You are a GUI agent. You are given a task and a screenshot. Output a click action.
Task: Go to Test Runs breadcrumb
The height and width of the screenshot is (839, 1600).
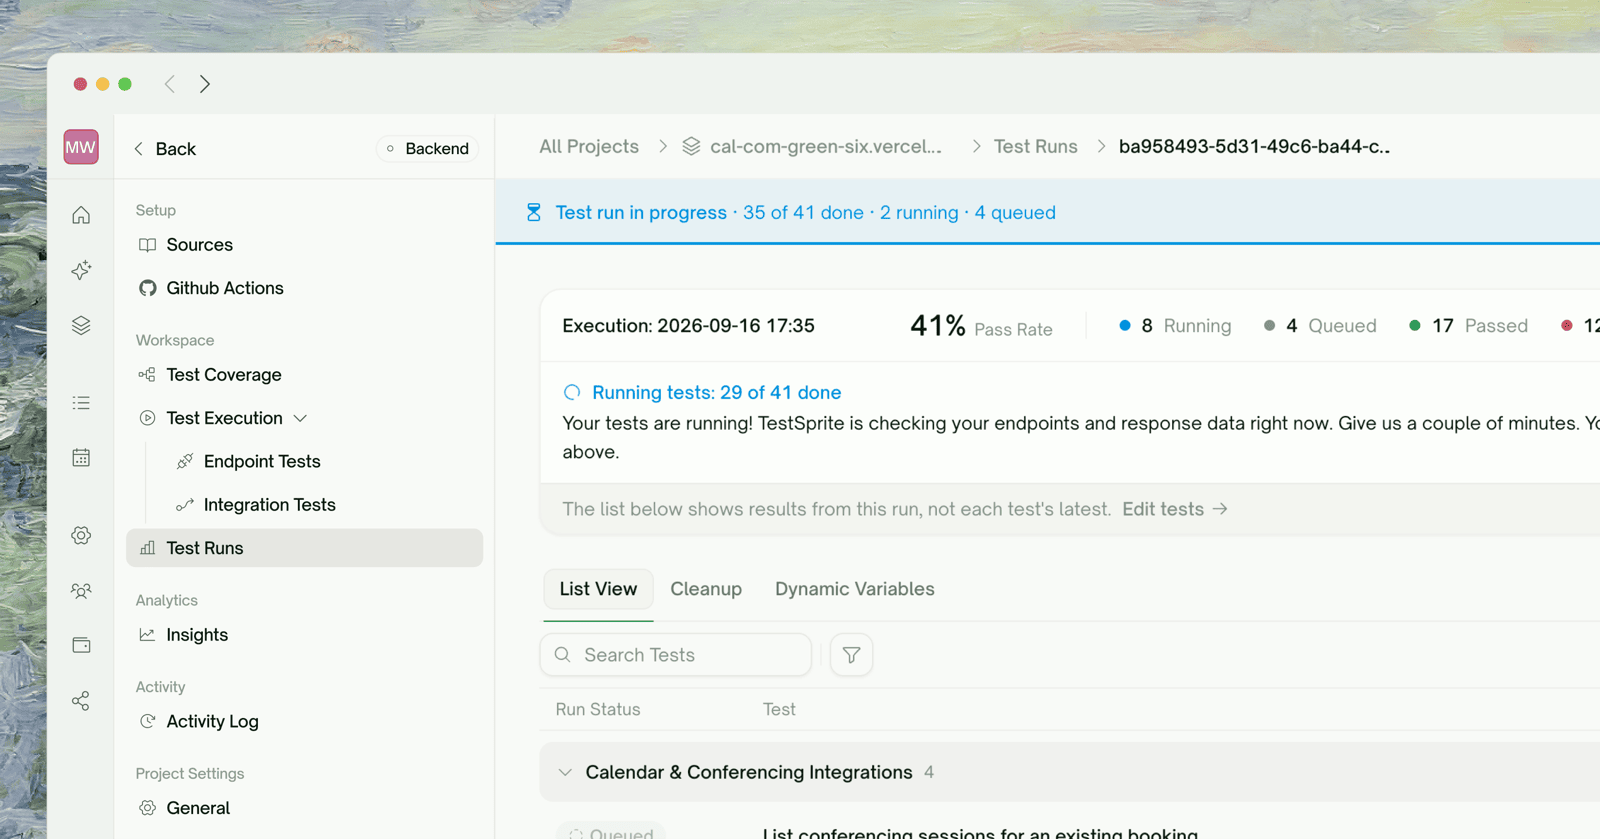(1035, 146)
